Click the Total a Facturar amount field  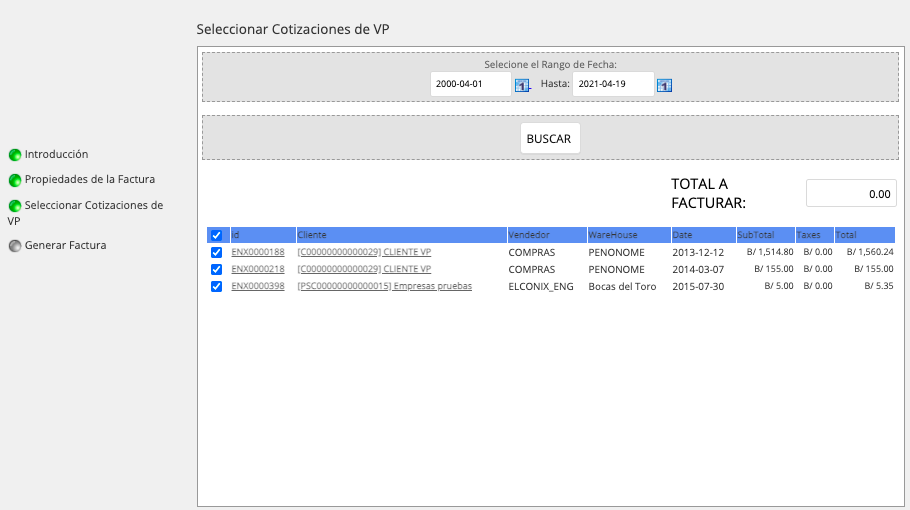click(851, 194)
